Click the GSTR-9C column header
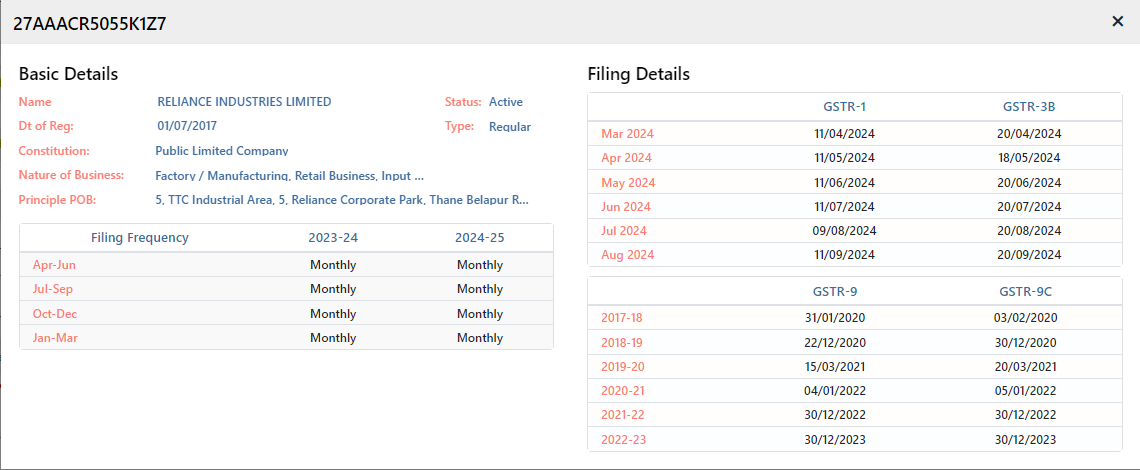This screenshot has width=1140, height=470. coord(1025,292)
